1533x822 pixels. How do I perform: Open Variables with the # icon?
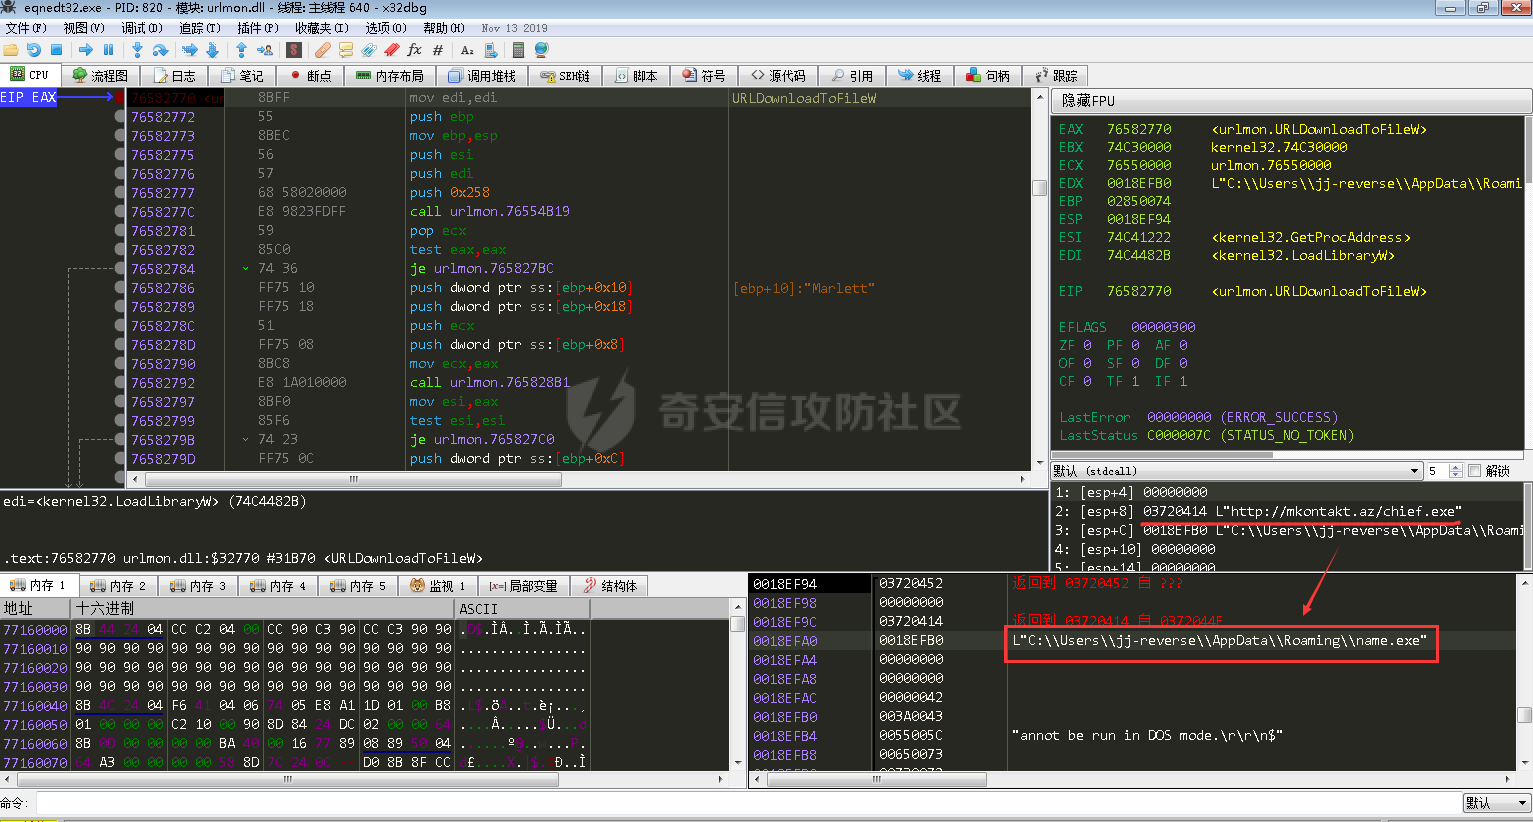click(438, 50)
